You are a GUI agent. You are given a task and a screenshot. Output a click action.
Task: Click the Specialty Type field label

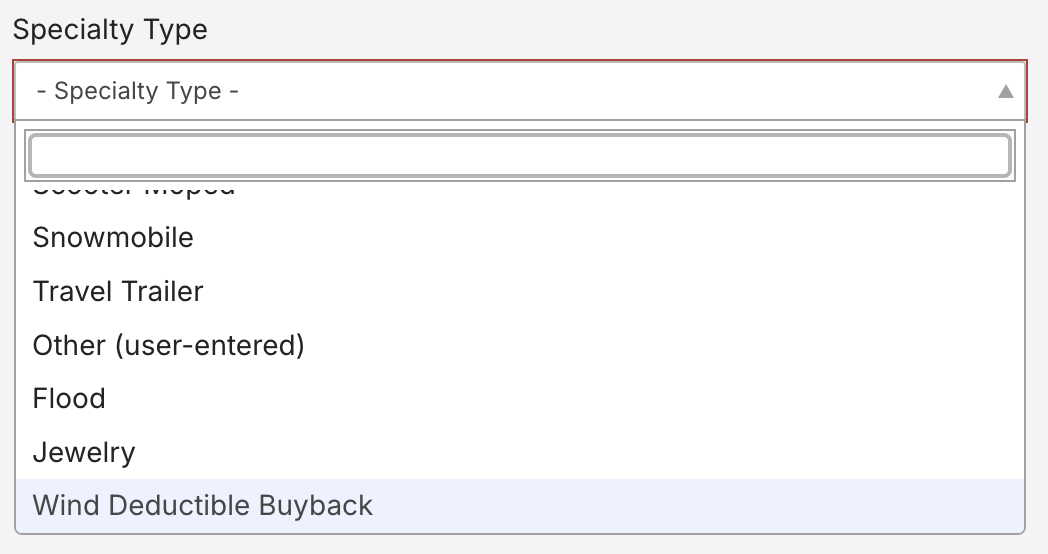(110, 30)
